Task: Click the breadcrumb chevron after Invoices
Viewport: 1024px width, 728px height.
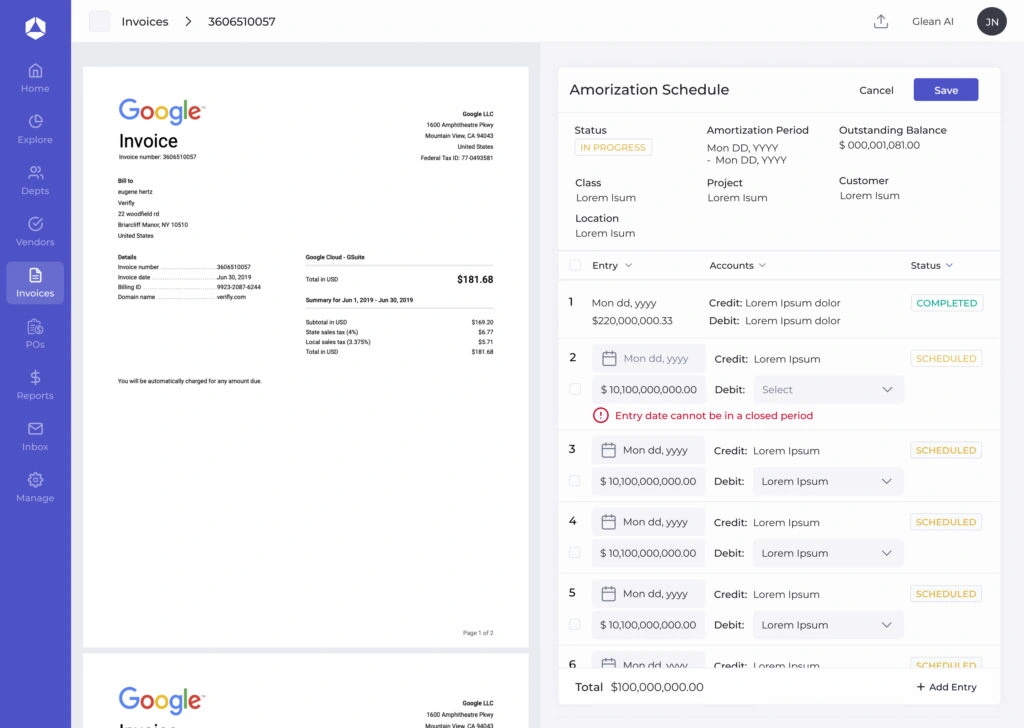Action: pyautogui.click(x=188, y=22)
